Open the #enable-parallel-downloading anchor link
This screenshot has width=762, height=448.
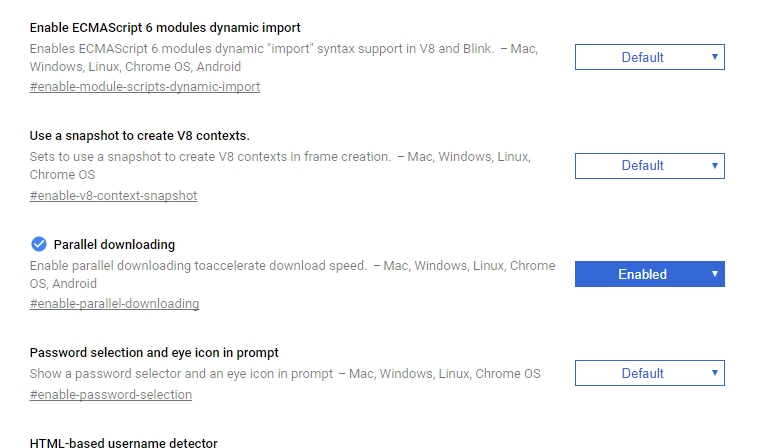coord(114,304)
